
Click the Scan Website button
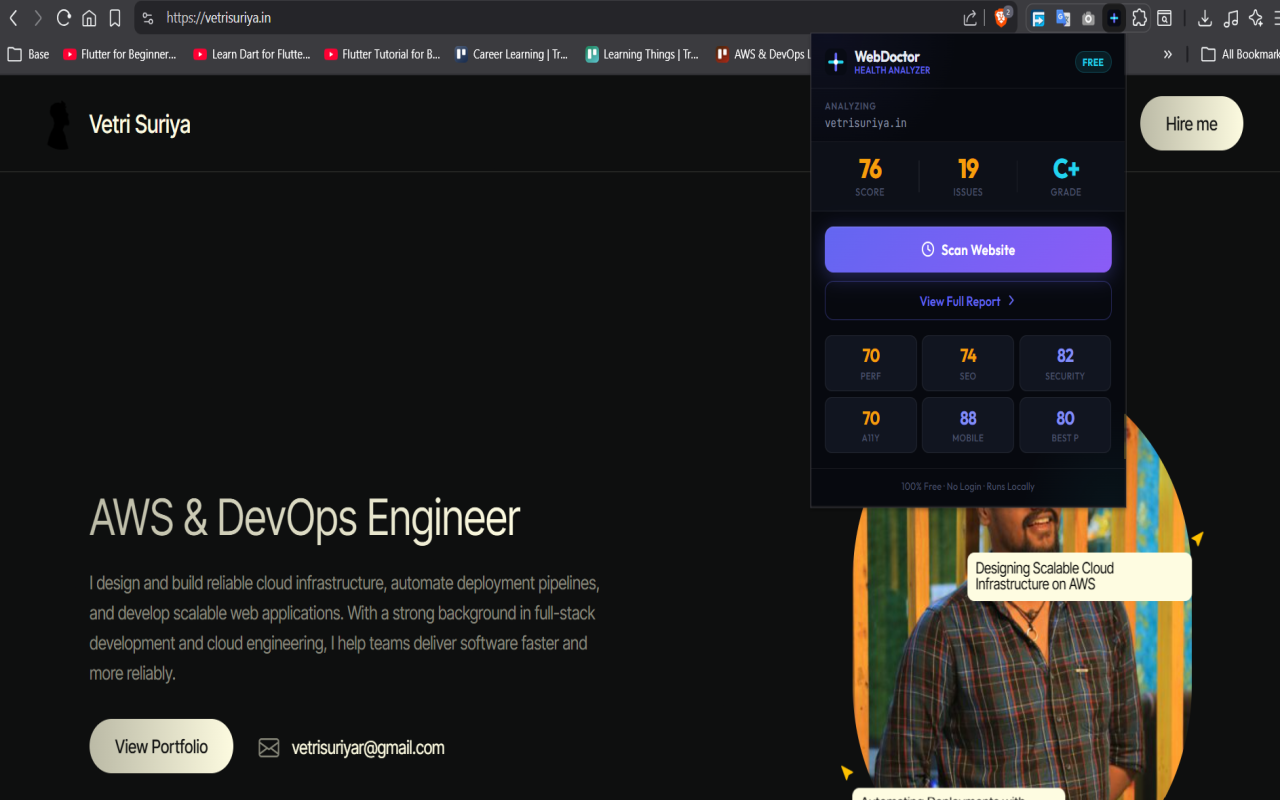coord(968,249)
